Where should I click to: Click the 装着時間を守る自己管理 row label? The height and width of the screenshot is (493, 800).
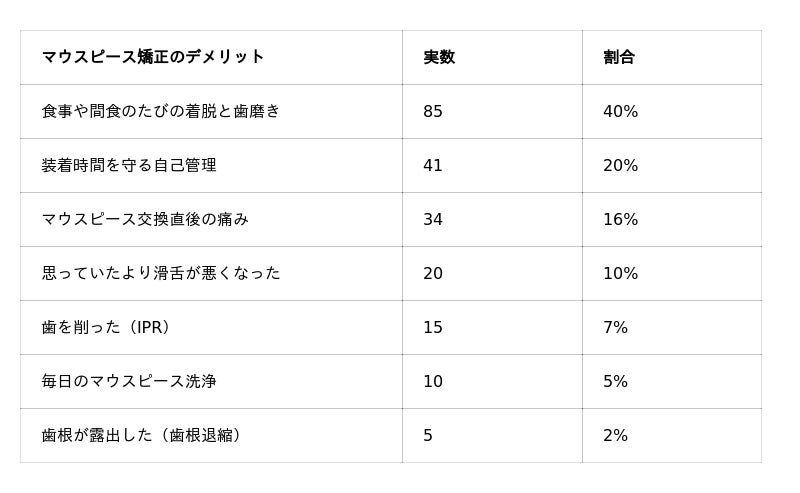tap(129, 165)
